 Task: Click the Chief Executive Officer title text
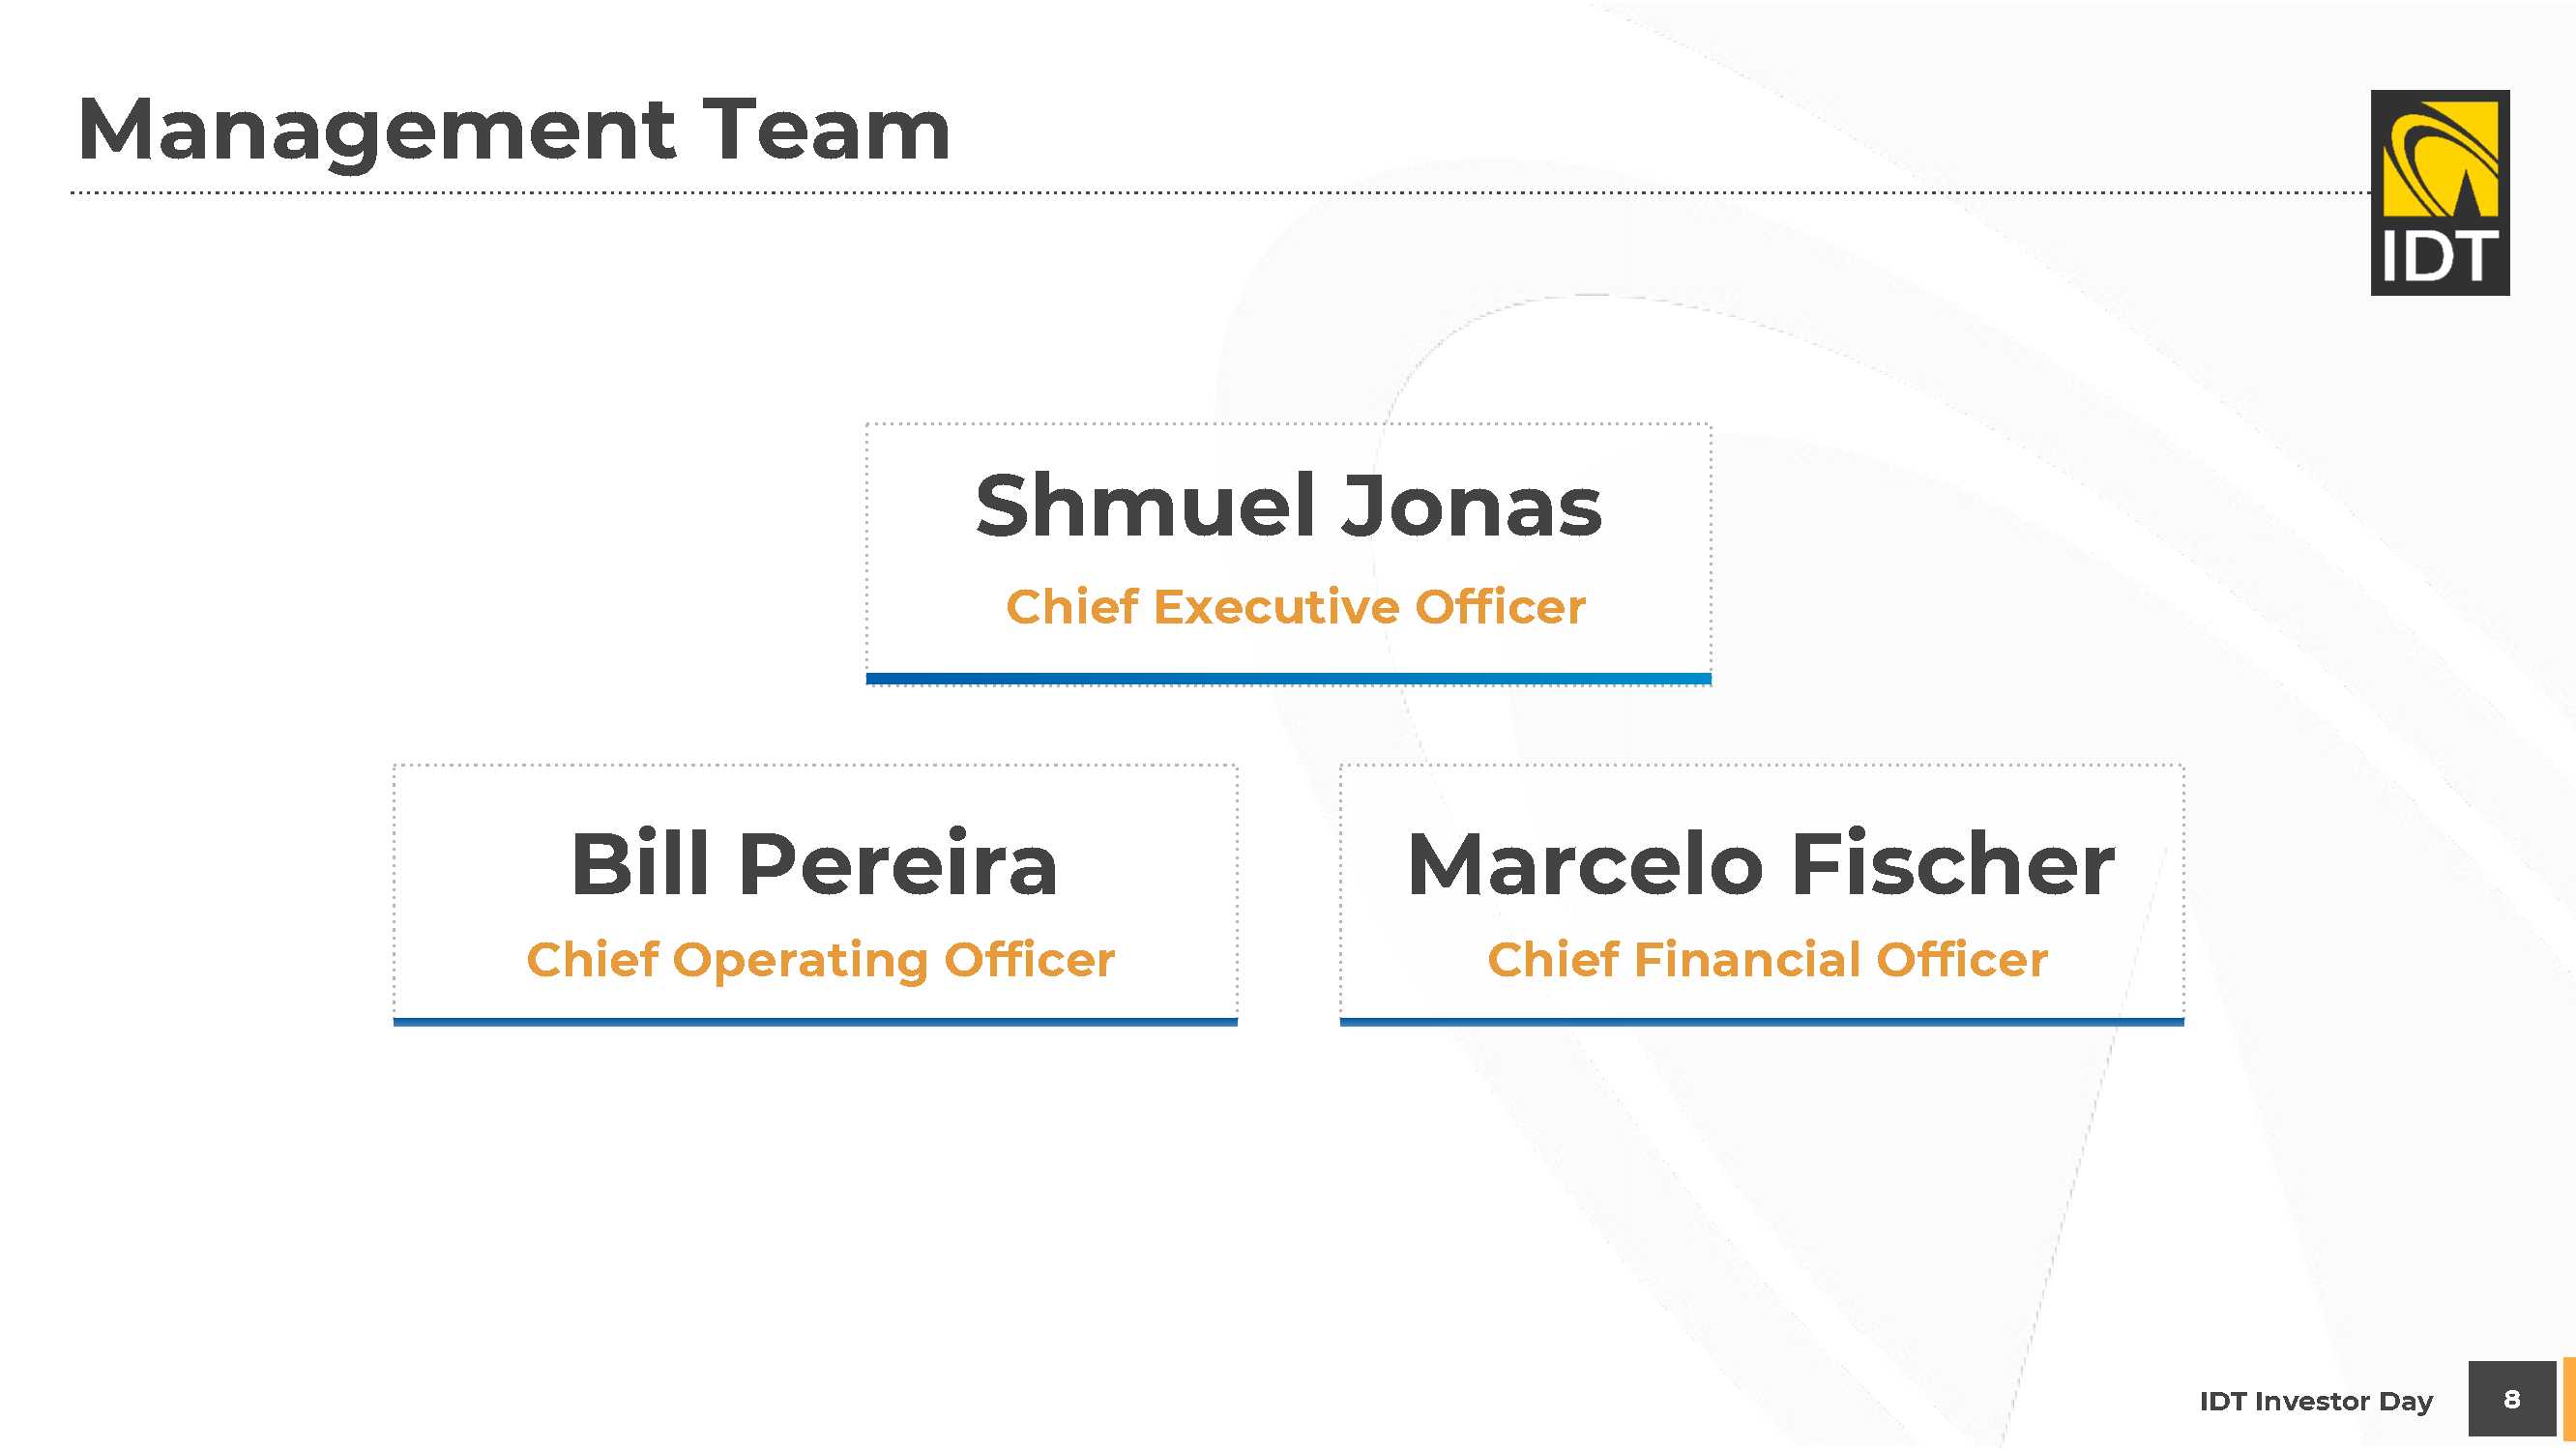click(x=1295, y=607)
